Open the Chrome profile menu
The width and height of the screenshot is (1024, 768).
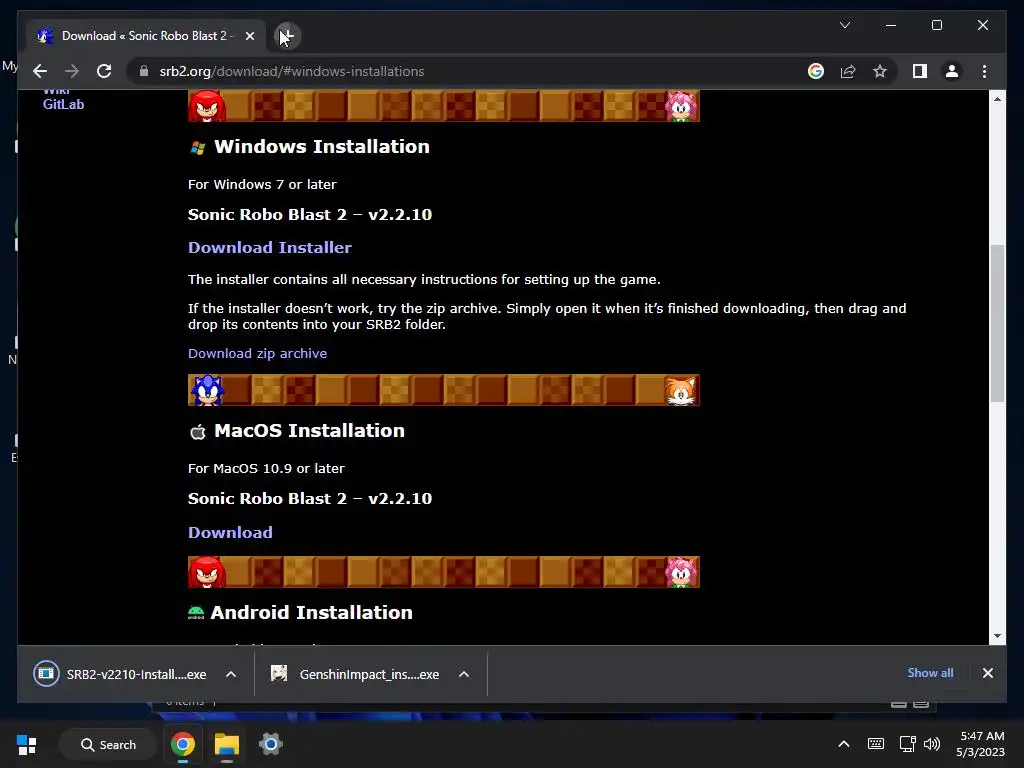pos(952,71)
